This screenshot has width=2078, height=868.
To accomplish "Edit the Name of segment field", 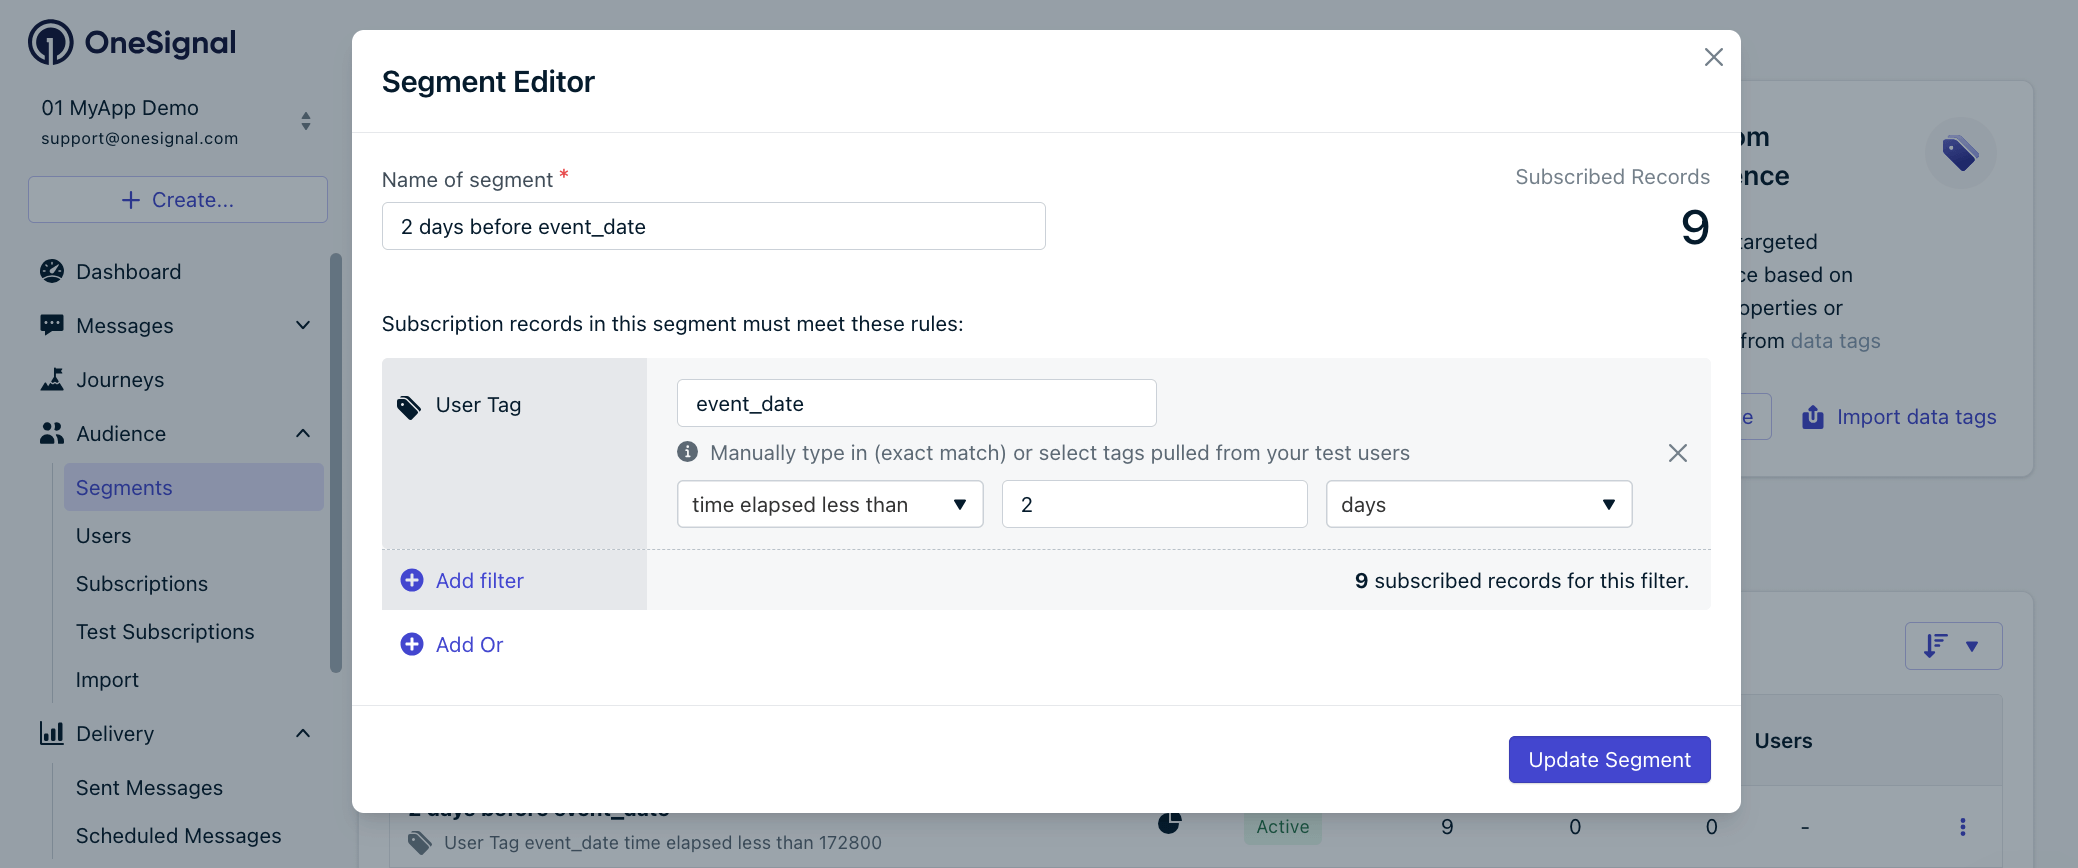I will click(714, 226).
